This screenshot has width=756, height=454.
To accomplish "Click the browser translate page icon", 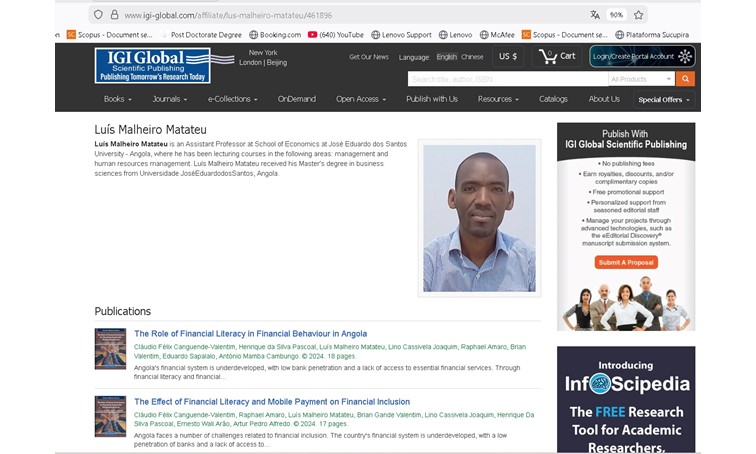I will [595, 15].
